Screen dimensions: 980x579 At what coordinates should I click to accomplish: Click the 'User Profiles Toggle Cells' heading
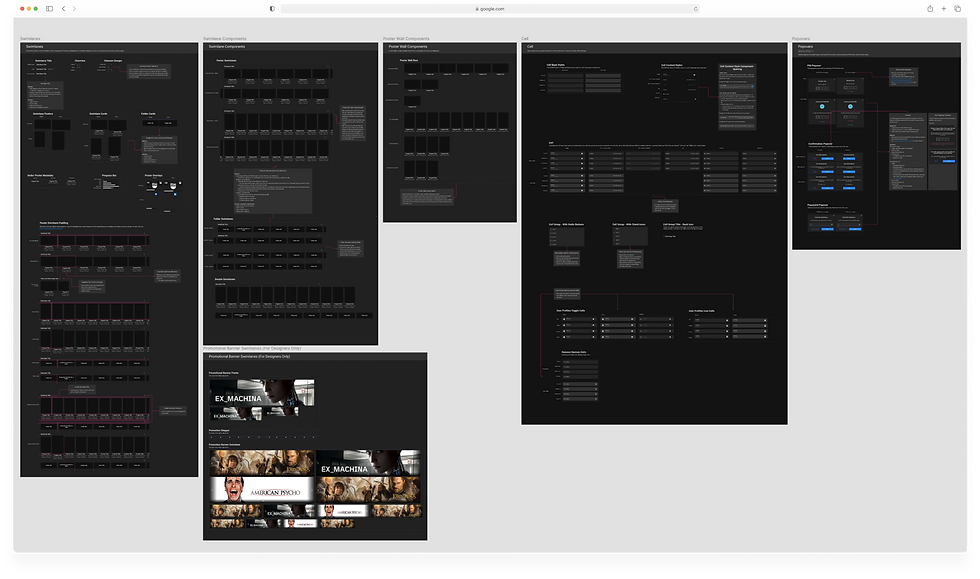[571, 311]
